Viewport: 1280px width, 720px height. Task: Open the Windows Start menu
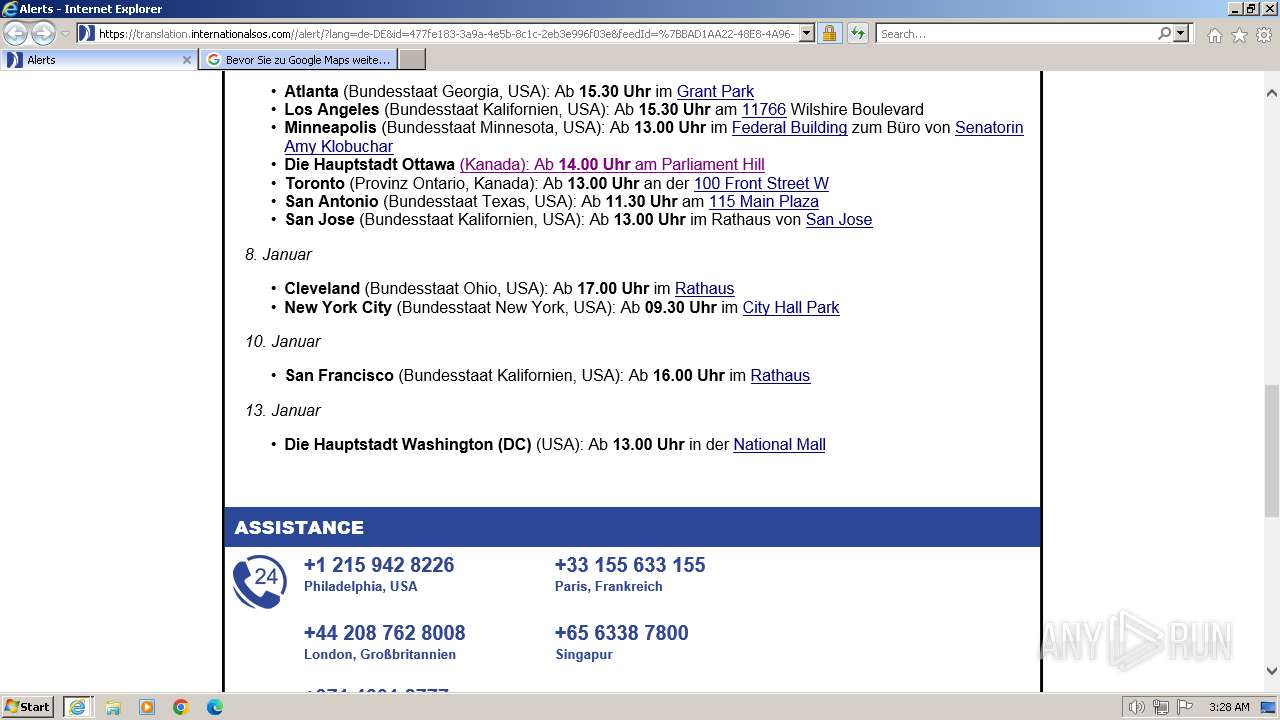(x=27, y=707)
